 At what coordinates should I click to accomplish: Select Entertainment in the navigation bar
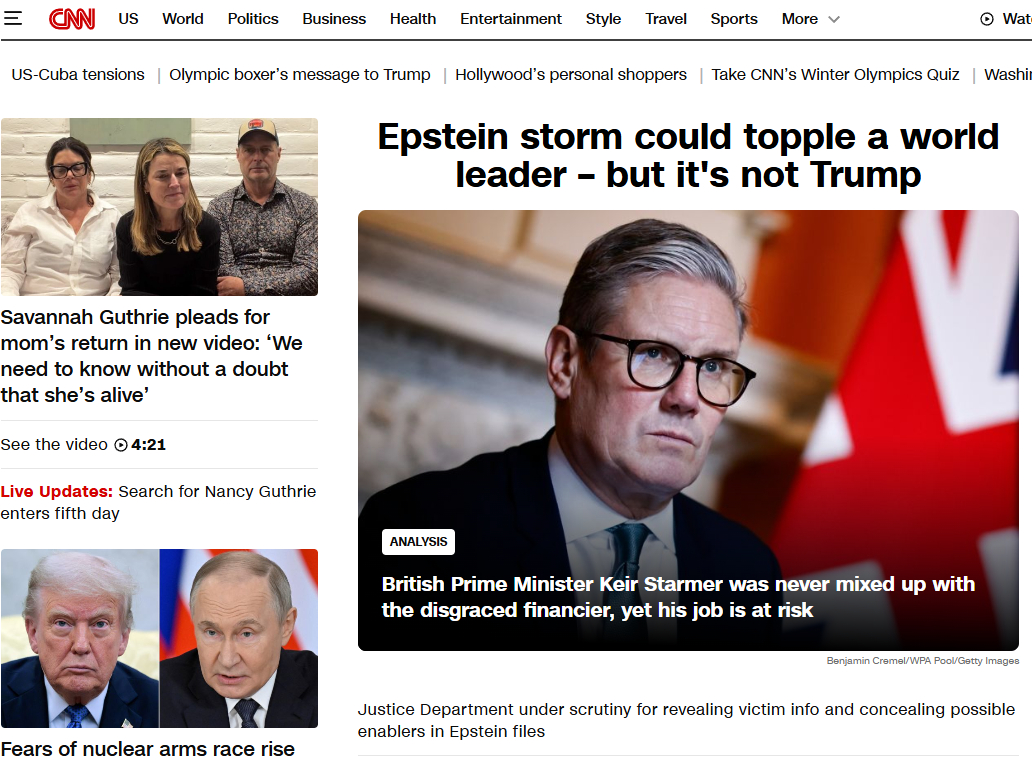coord(511,19)
